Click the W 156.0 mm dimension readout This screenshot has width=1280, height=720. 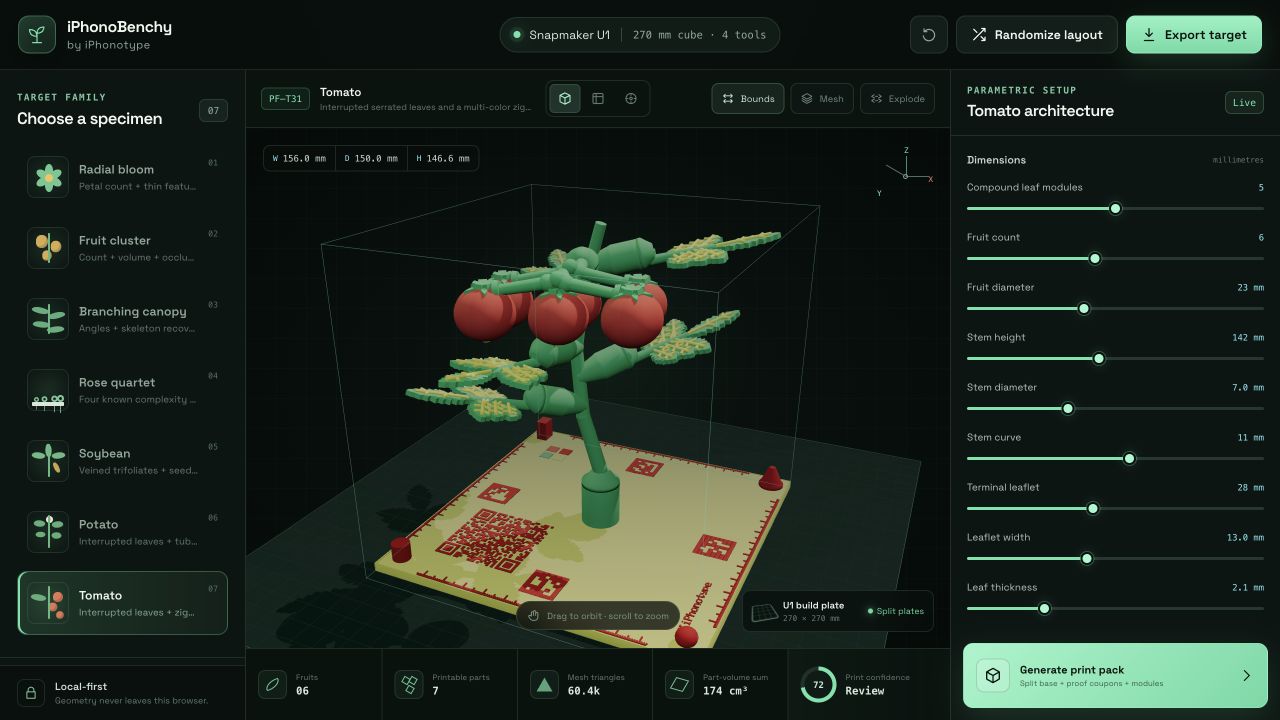pyautogui.click(x=299, y=158)
